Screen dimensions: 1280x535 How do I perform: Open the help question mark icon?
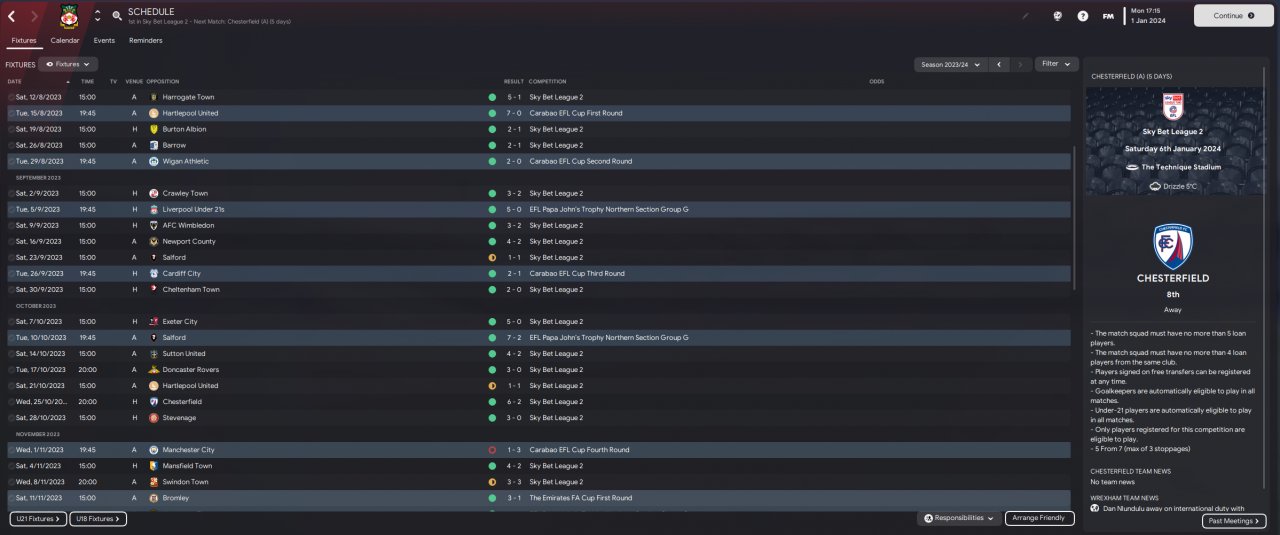(x=1083, y=16)
